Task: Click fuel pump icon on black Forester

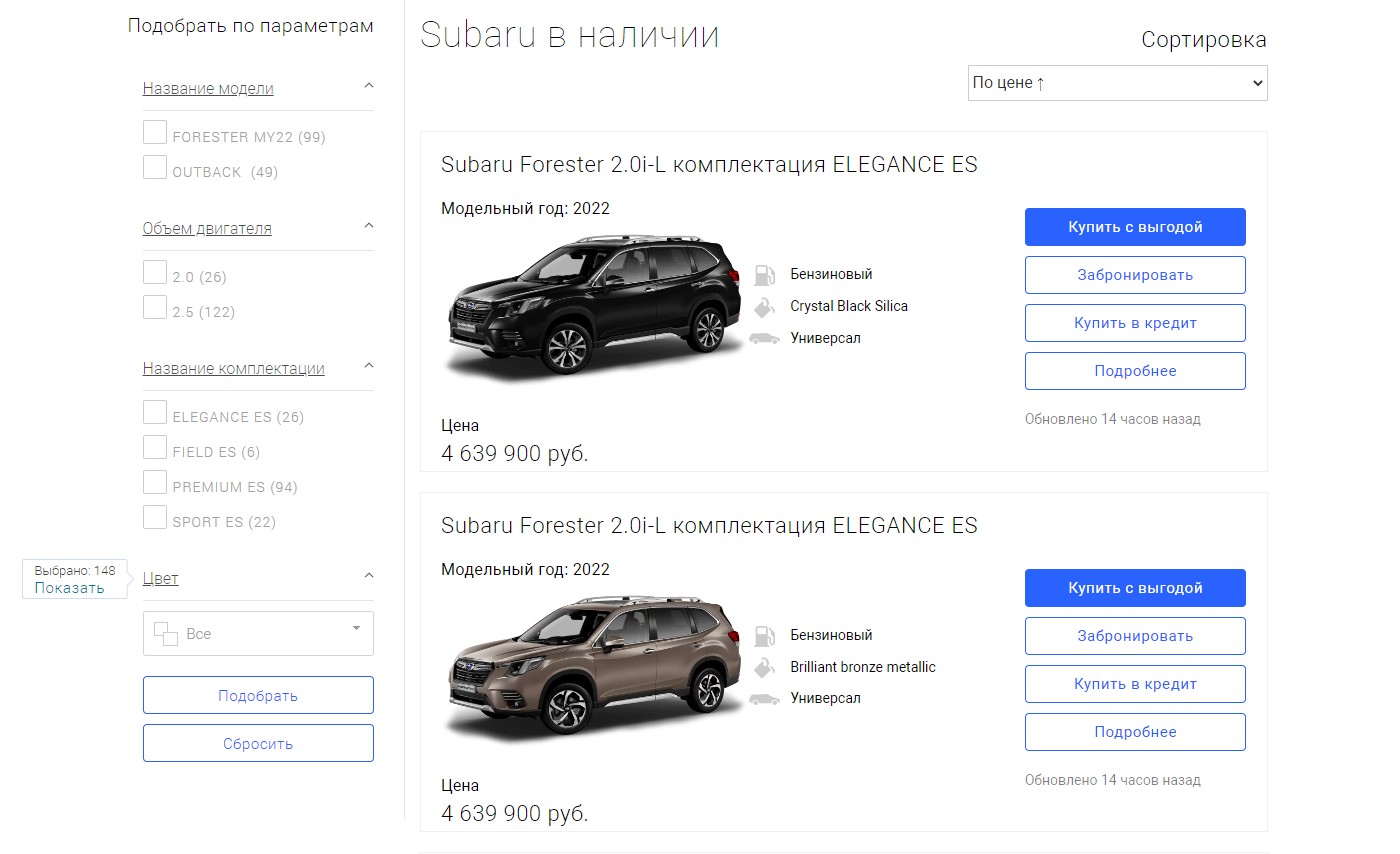Action: pyautogui.click(x=764, y=275)
